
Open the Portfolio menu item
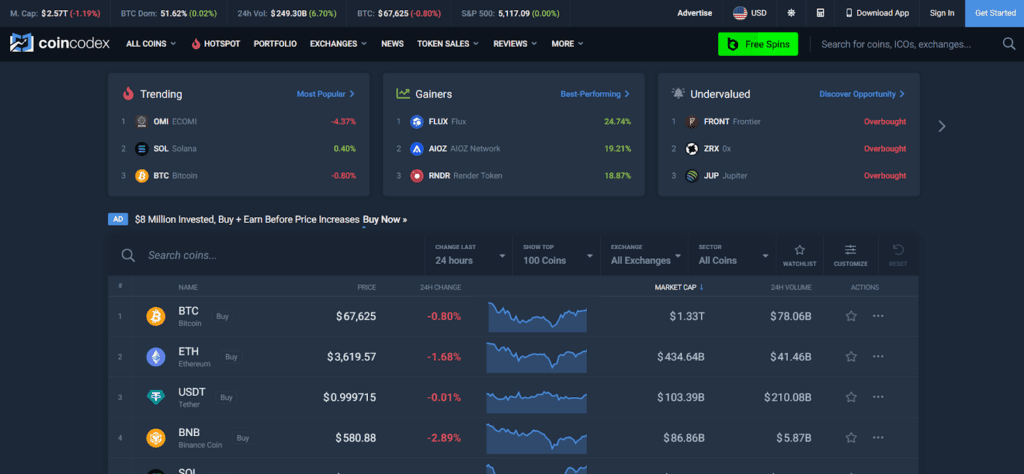coord(275,44)
